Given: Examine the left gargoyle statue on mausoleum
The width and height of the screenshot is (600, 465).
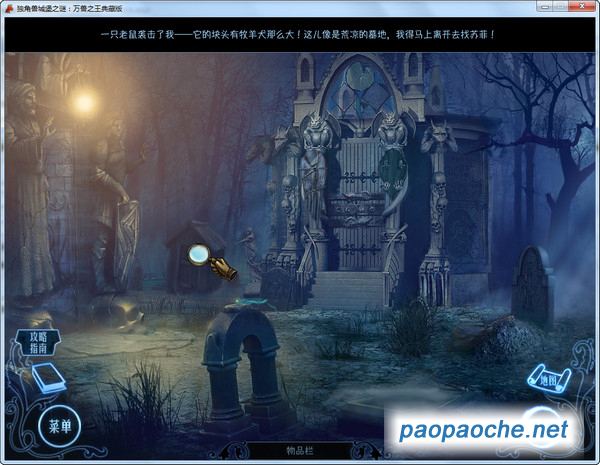Looking at the screenshot, I should point(317,131).
